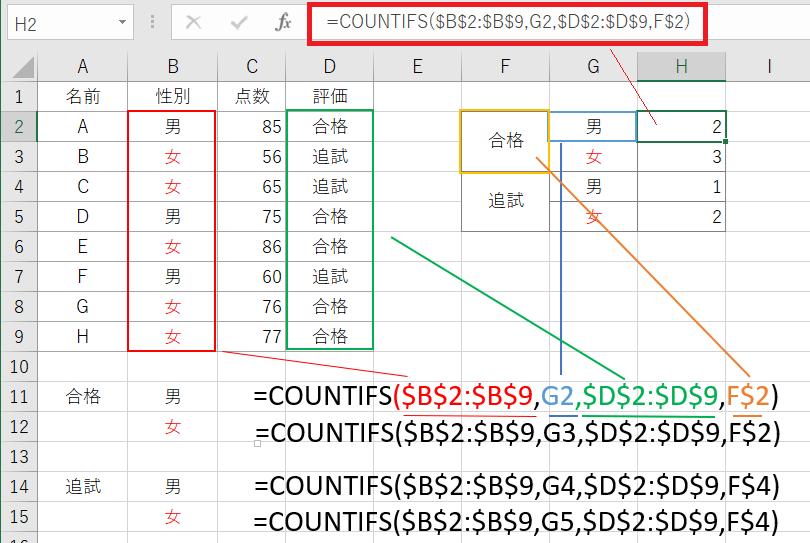Click the formula bar options dots handle

click(x=152, y=22)
